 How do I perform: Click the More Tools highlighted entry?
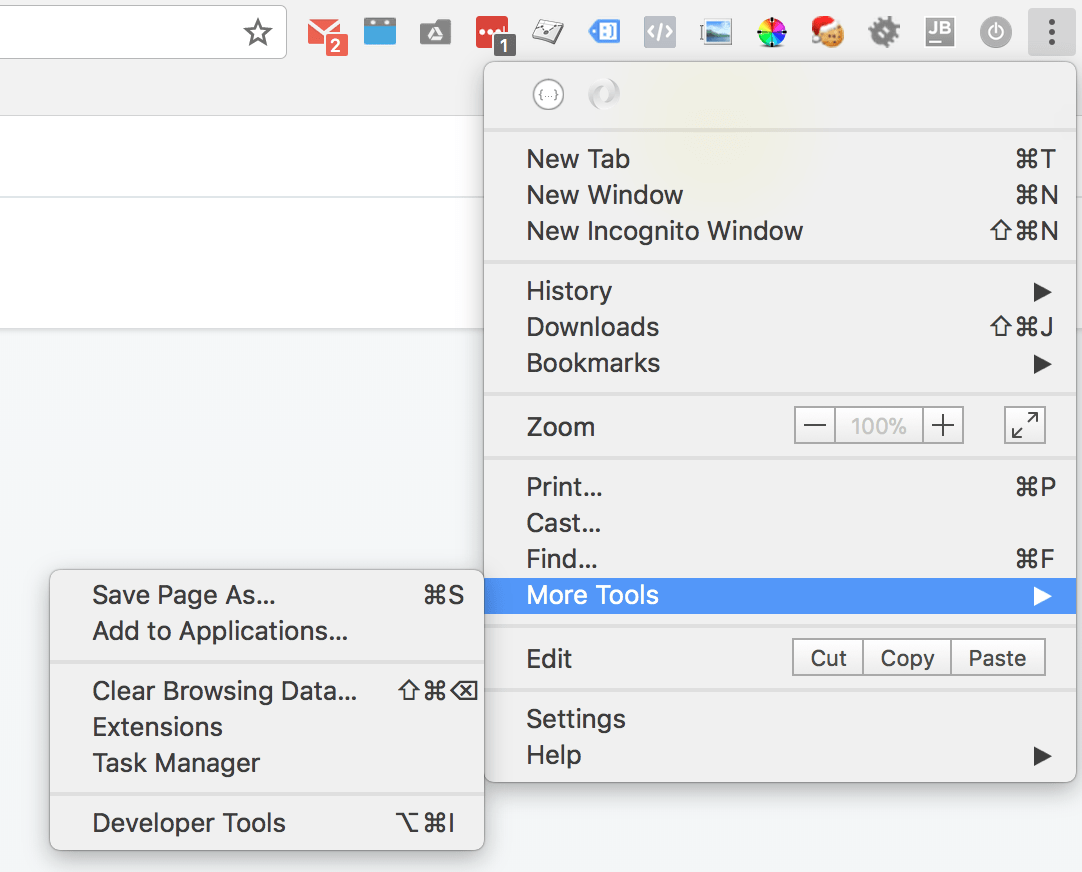pyautogui.click(x=780, y=595)
